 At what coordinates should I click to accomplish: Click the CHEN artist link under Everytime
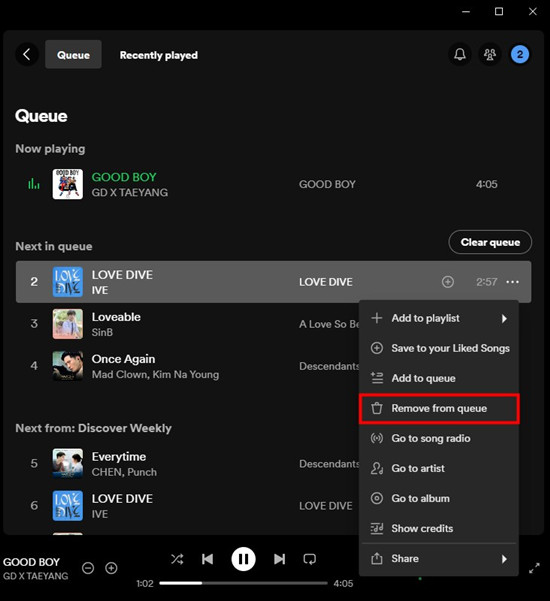[x=107, y=472]
